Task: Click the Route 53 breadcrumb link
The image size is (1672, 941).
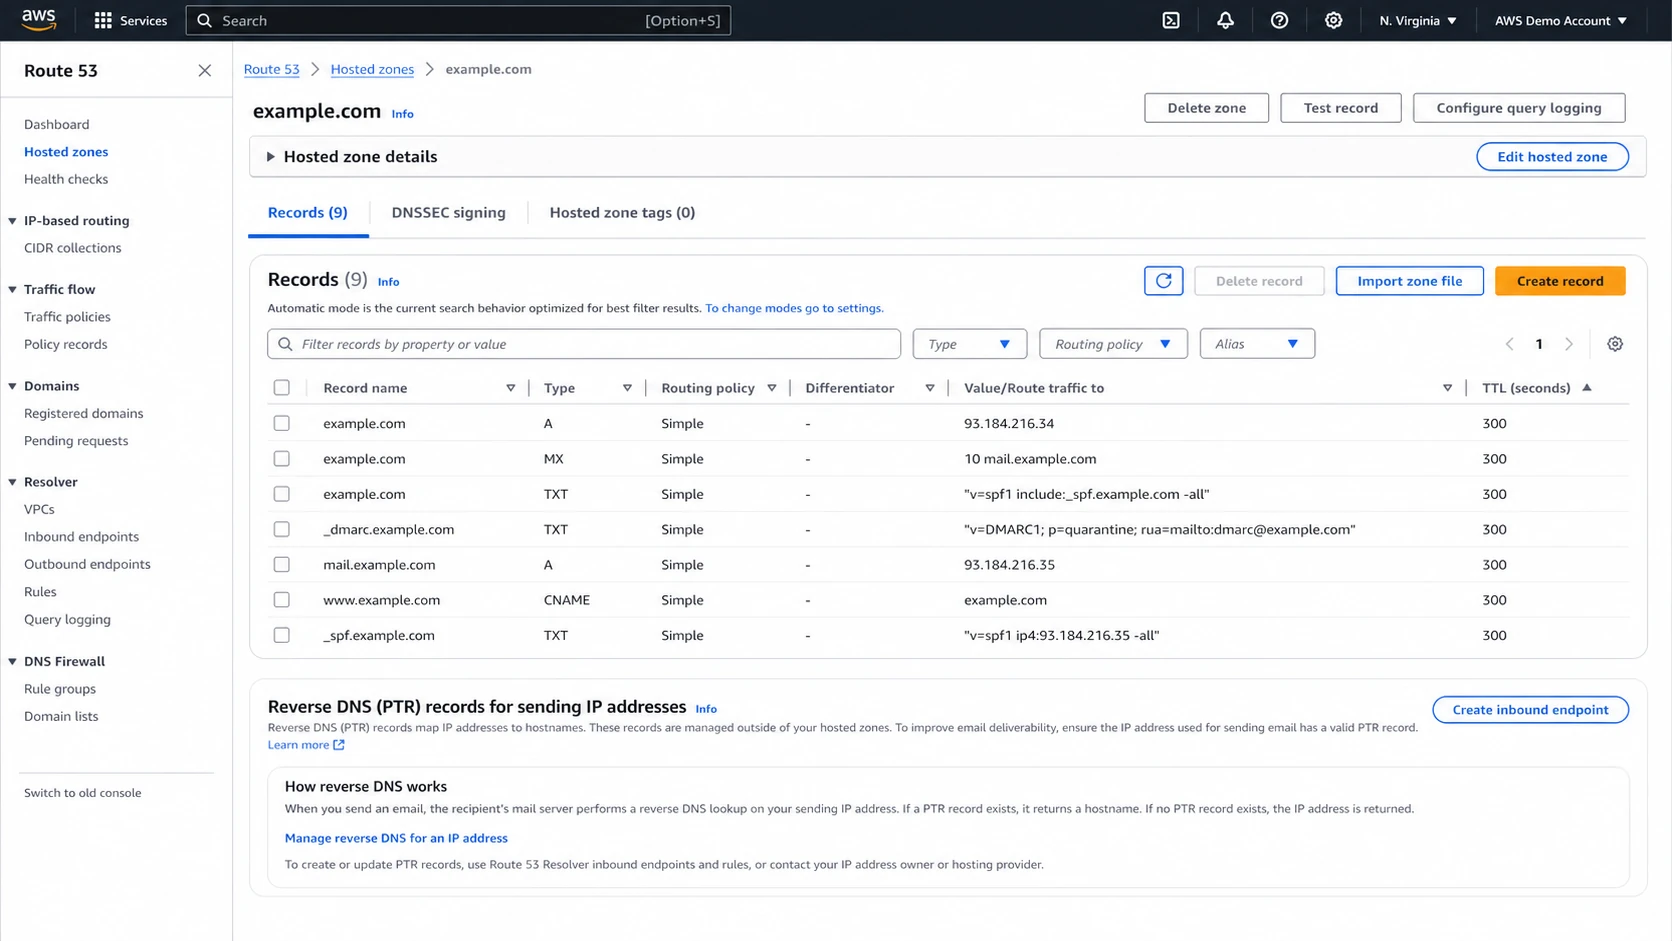Action: 272,69
